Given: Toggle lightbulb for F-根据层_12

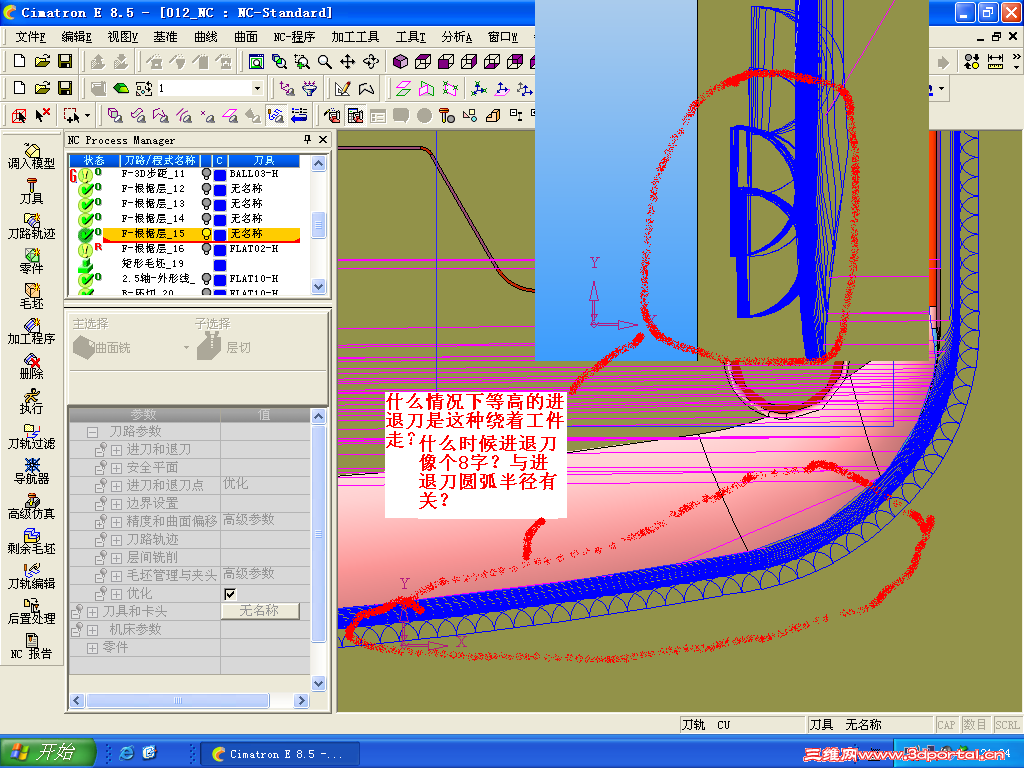Looking at the screenshot, I should click(x=206, y=189).
